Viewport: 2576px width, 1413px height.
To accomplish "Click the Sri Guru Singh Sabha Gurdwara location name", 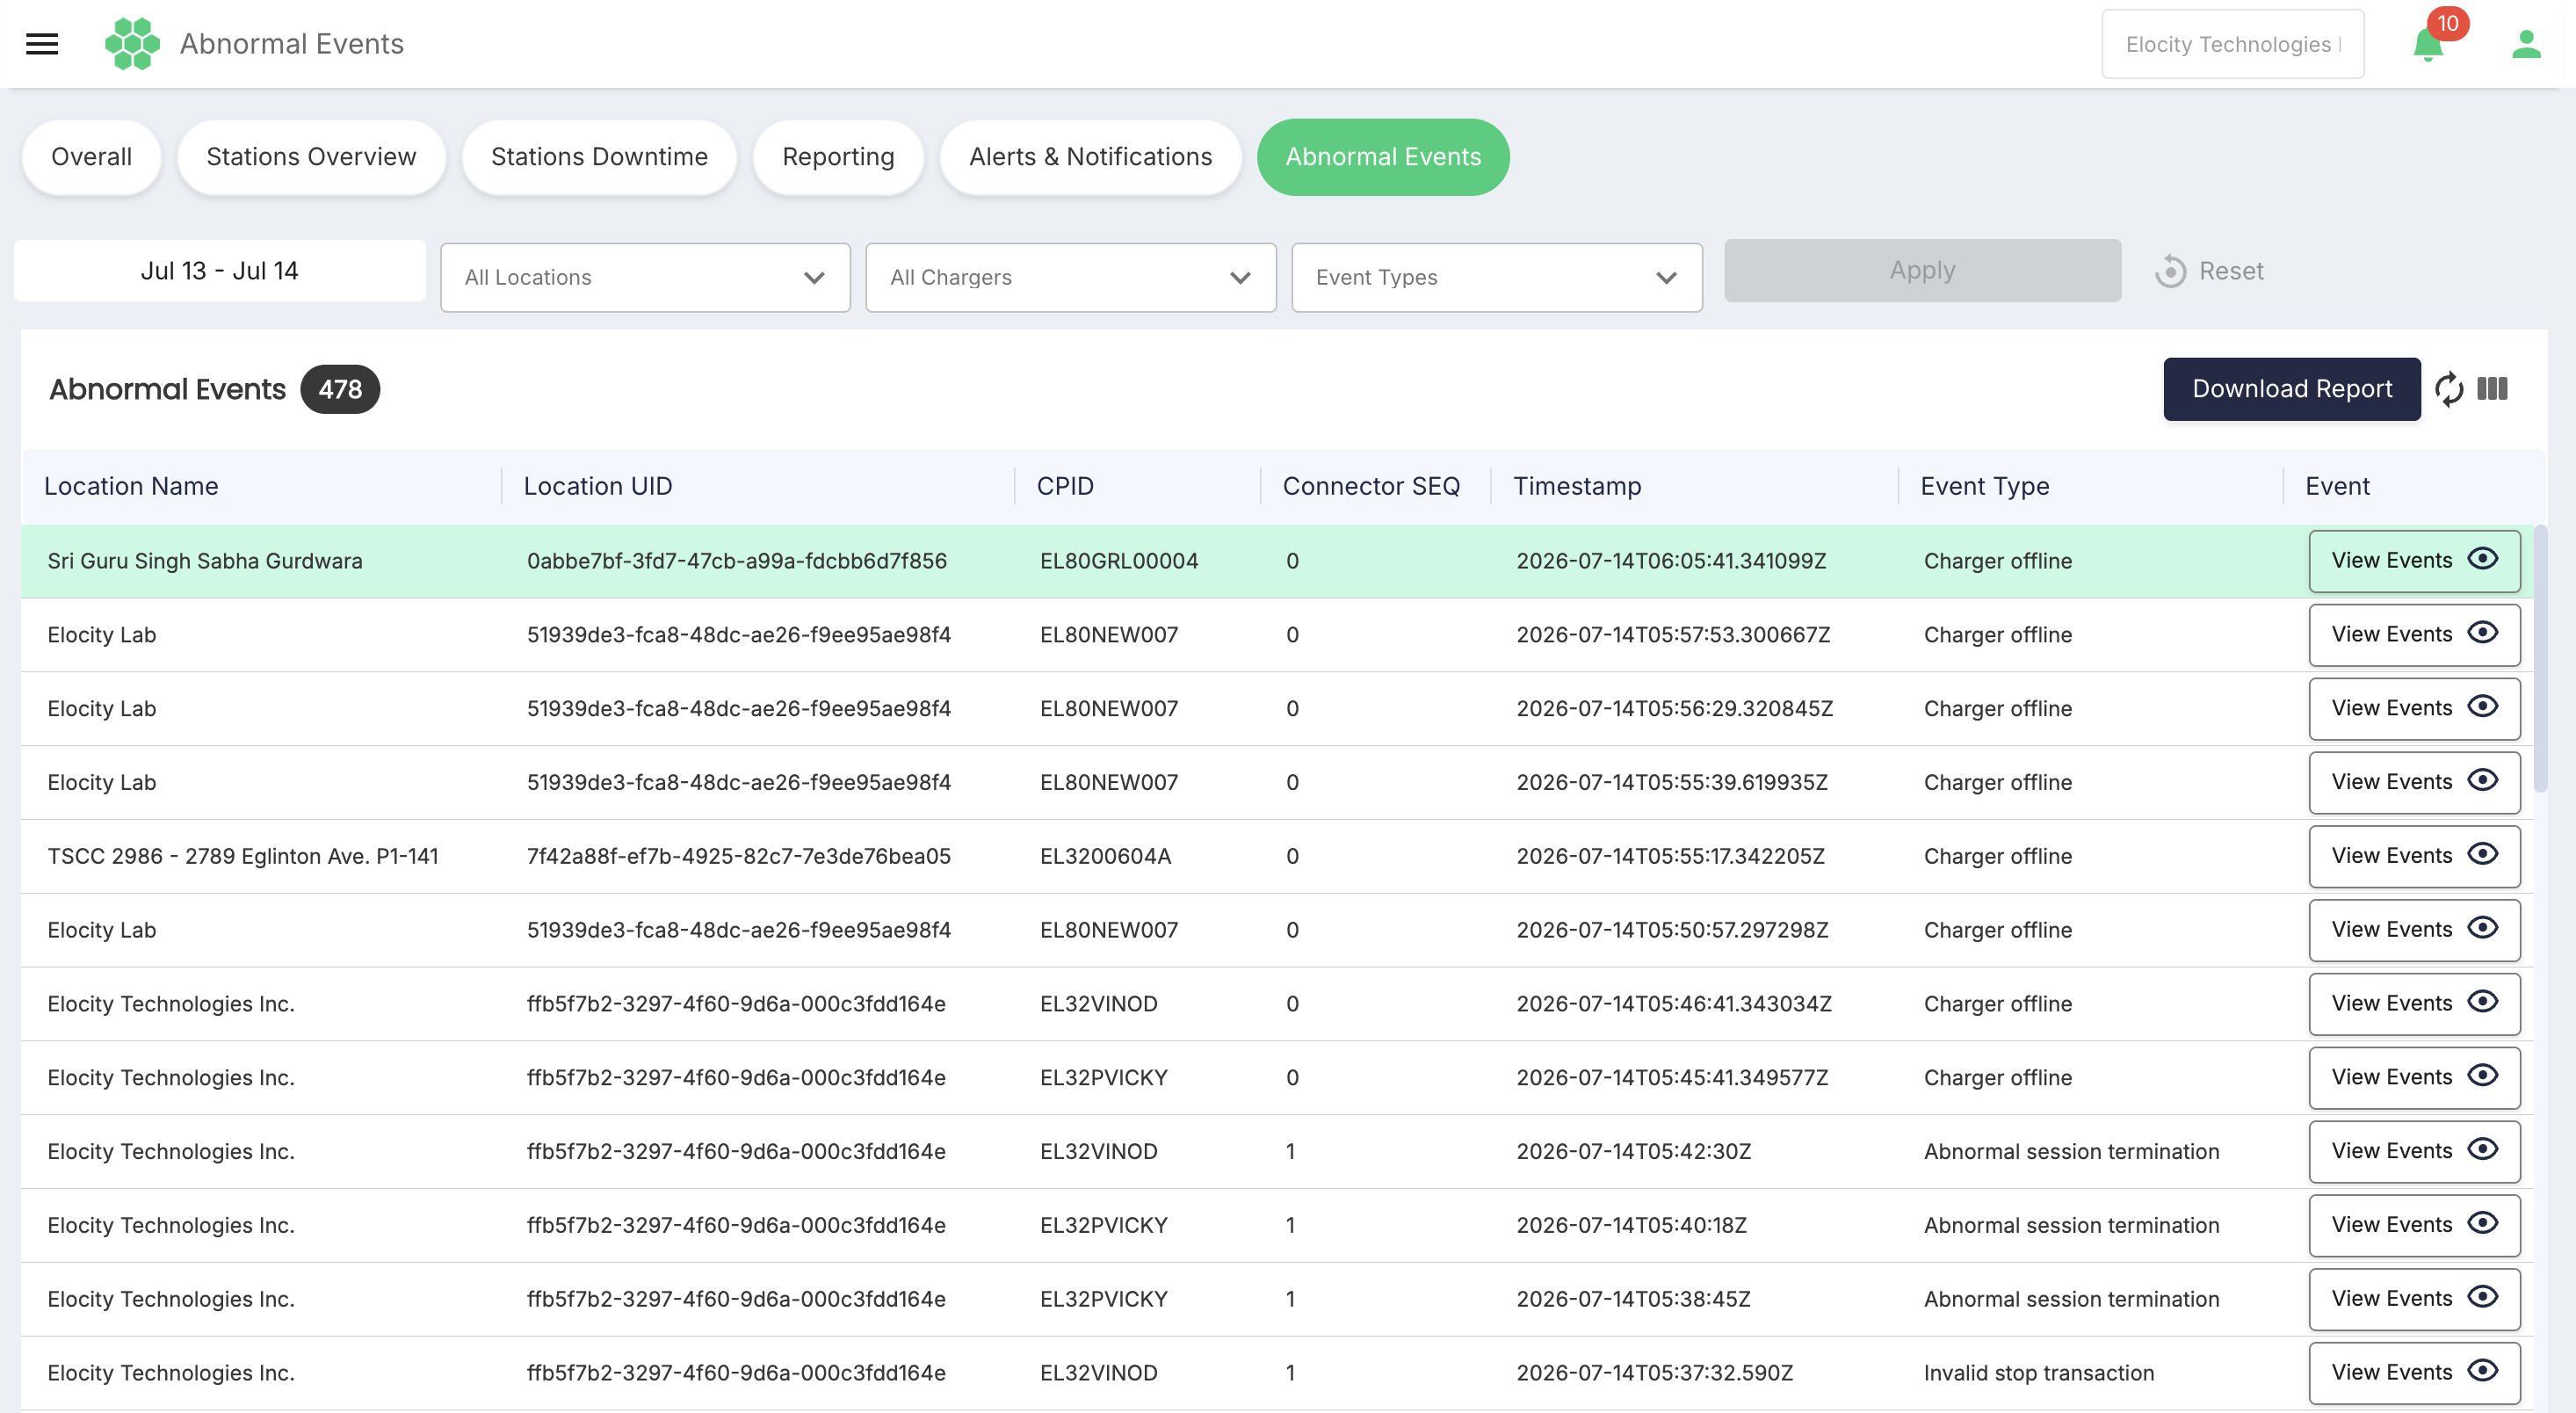I will (205, 561).
